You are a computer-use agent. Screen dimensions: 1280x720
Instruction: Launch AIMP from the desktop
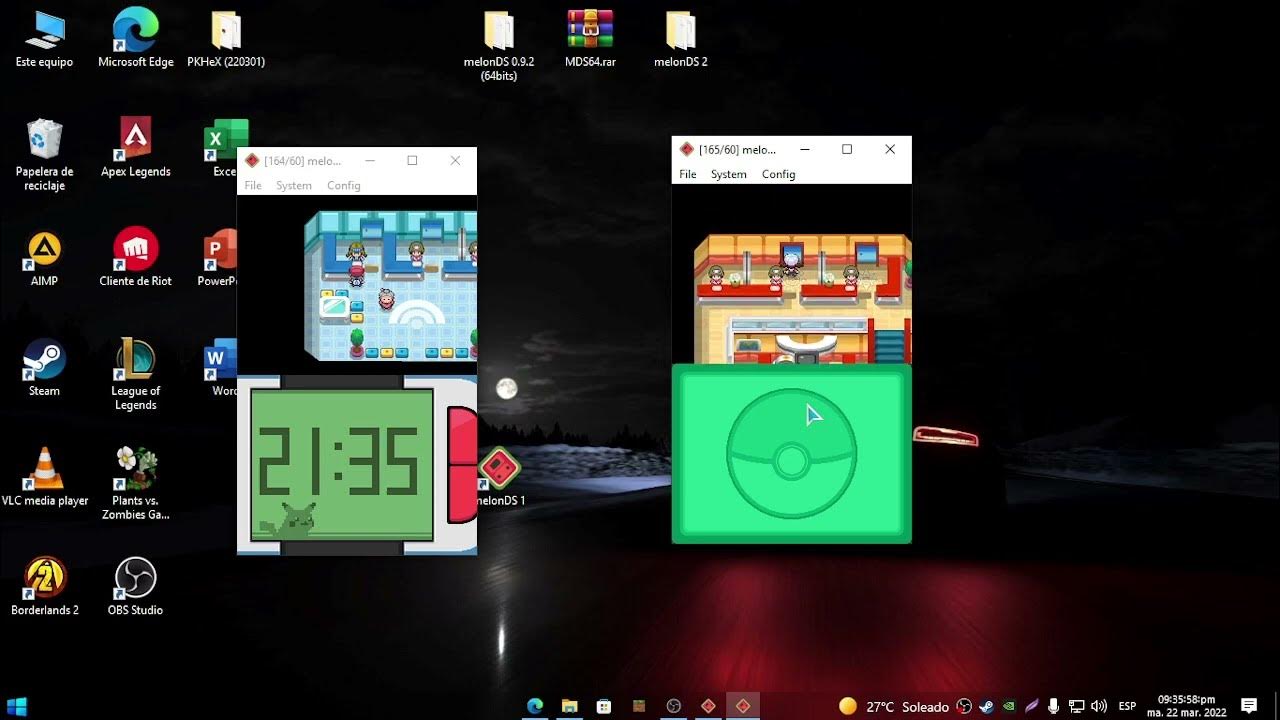tap(44, 258)
